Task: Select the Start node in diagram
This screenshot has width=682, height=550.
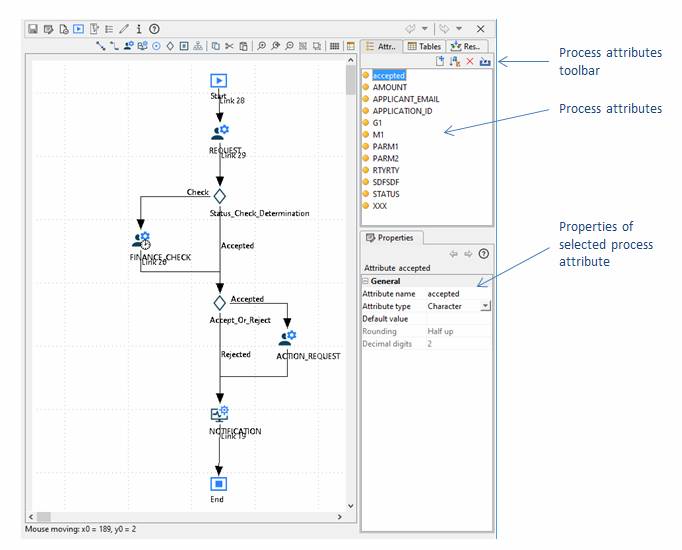Action: 219,81
